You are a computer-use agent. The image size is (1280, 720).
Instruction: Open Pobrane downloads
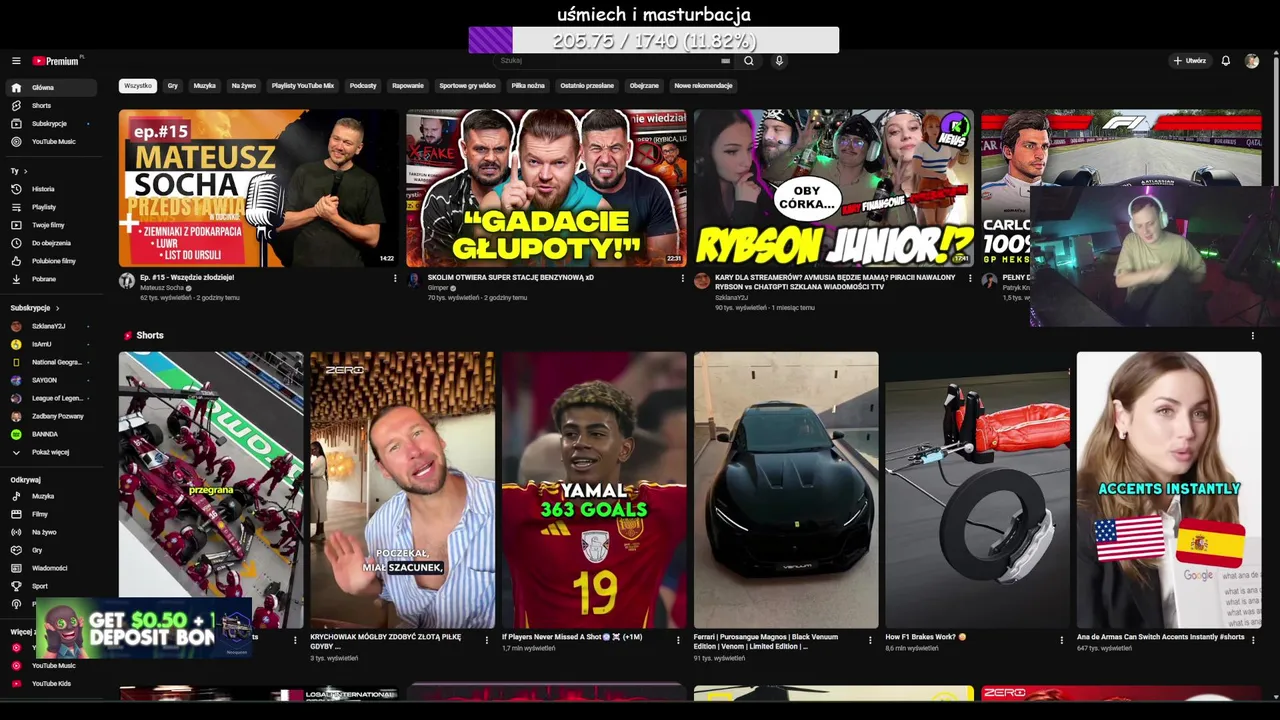[x=52, y=279]
